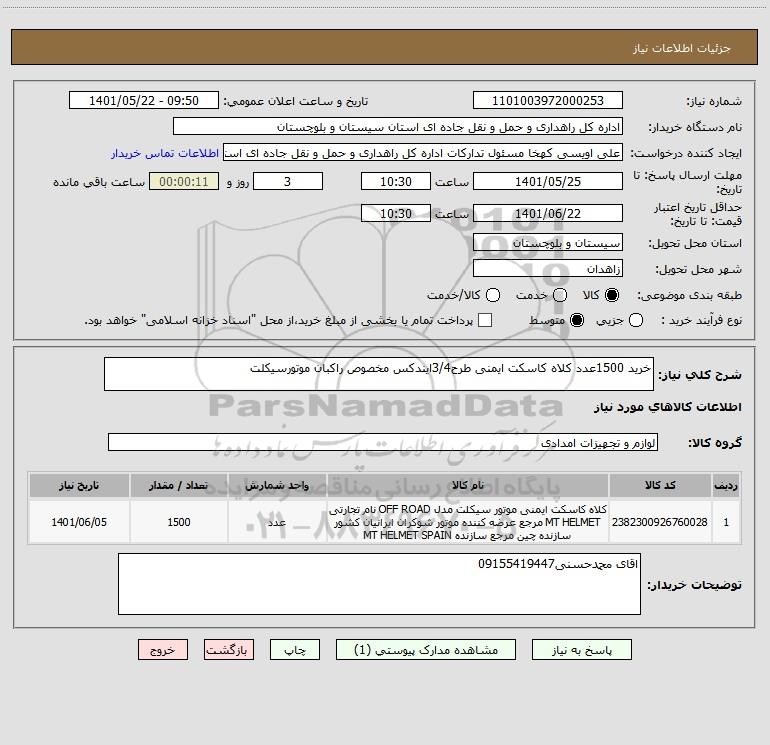Click the ردیف column header
This screenshot has width=770, height=745.
coord(726,485)
